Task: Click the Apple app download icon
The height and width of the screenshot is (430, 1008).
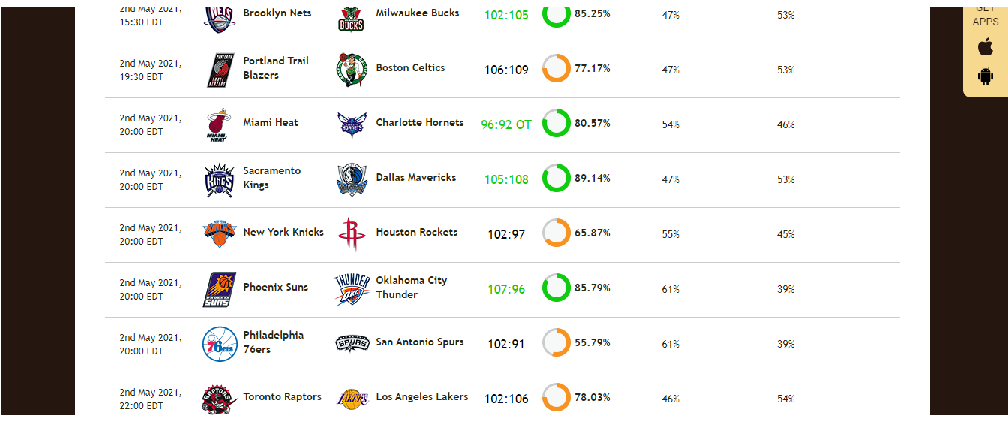Action: (x=984, y=46)
